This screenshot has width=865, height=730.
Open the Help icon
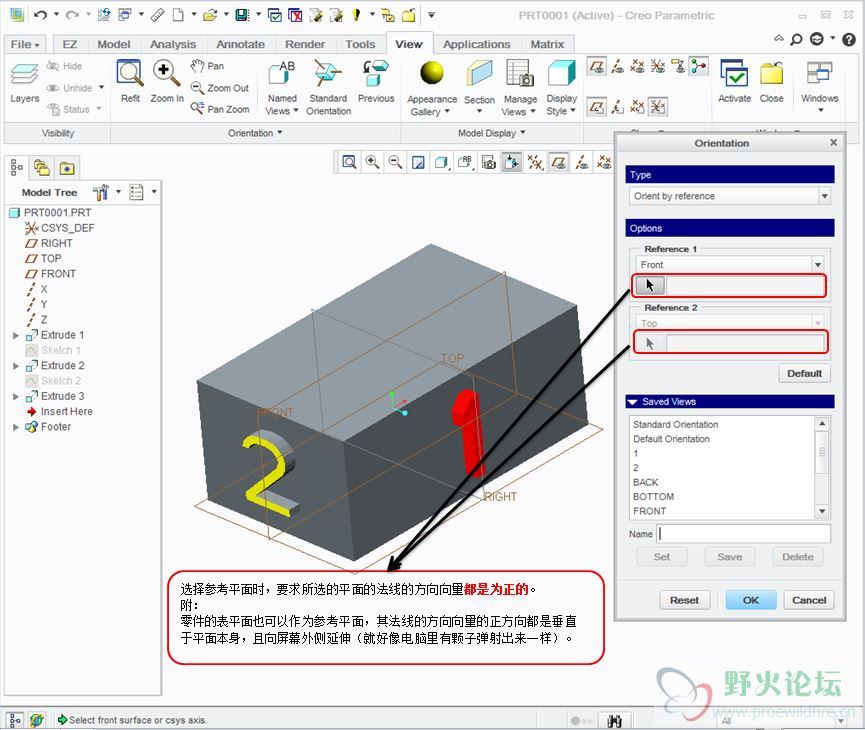coord(849,39)
